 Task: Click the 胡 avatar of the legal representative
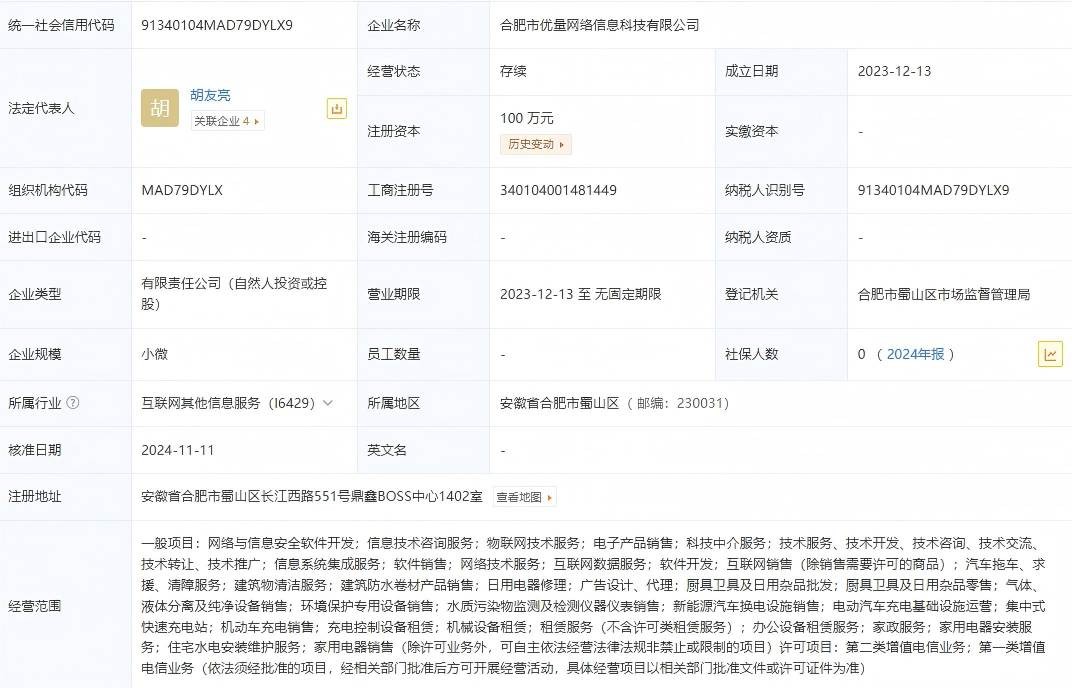tap(160, 108)
